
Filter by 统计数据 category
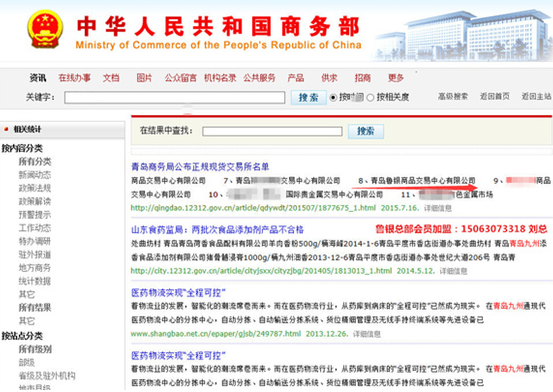tap(35, 281)
